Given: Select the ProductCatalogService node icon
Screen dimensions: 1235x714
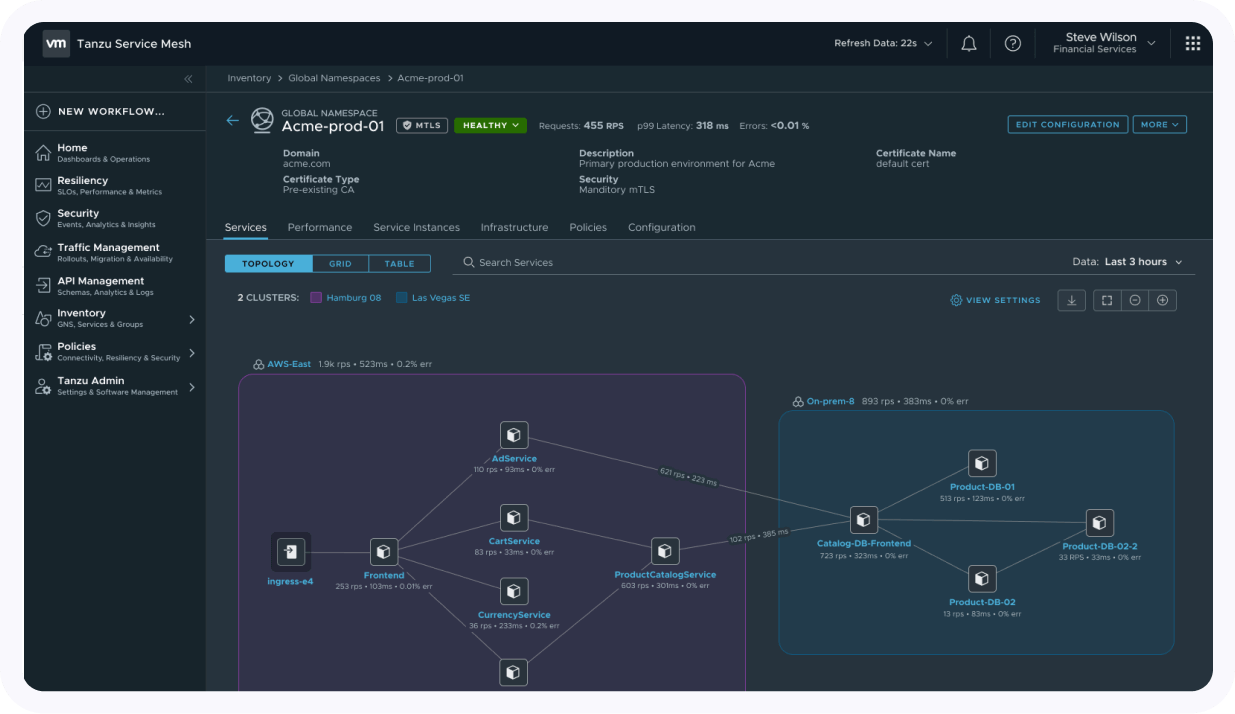Looking at the screenshot, I should tap(665, 551).
